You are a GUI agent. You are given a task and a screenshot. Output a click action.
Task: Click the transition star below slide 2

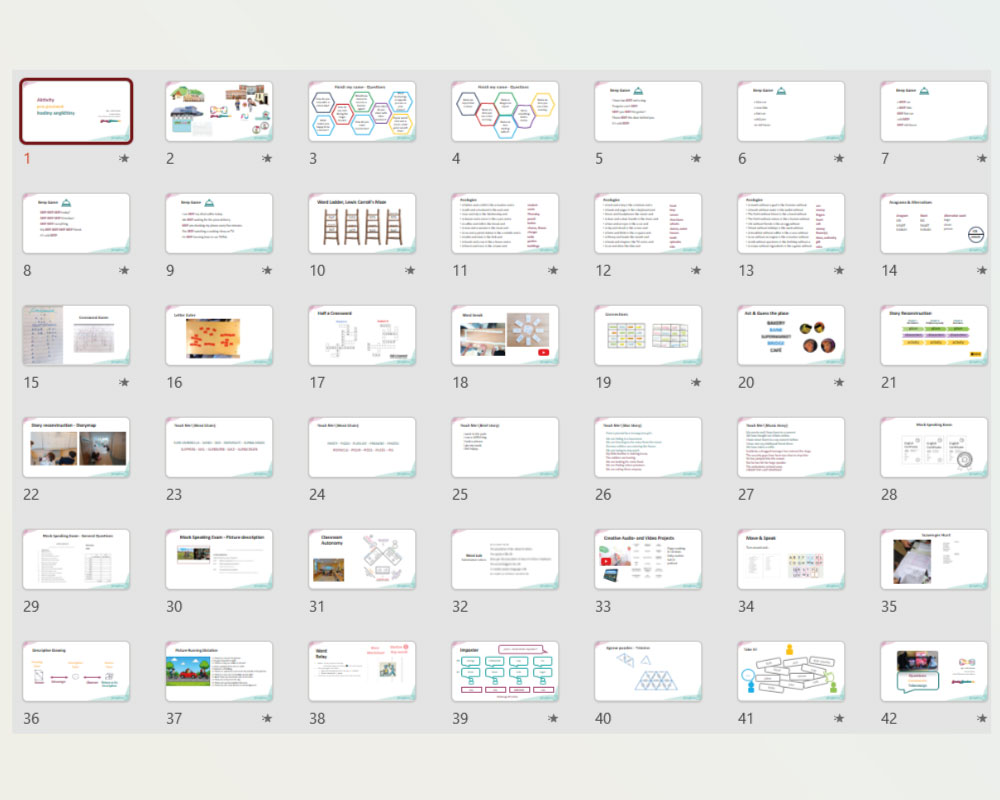(267, 158)
